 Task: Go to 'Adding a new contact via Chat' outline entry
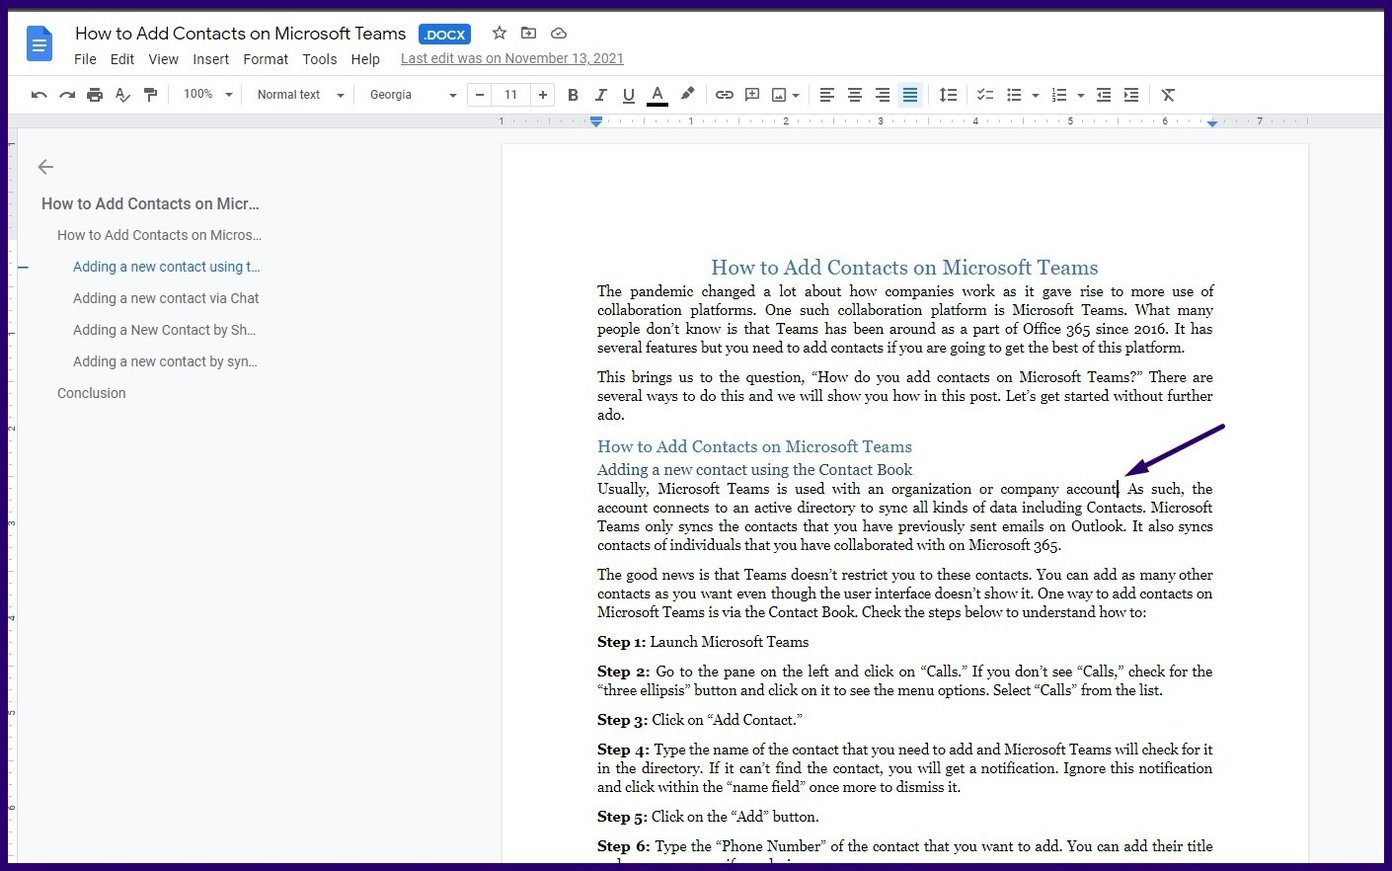(166, 298)
